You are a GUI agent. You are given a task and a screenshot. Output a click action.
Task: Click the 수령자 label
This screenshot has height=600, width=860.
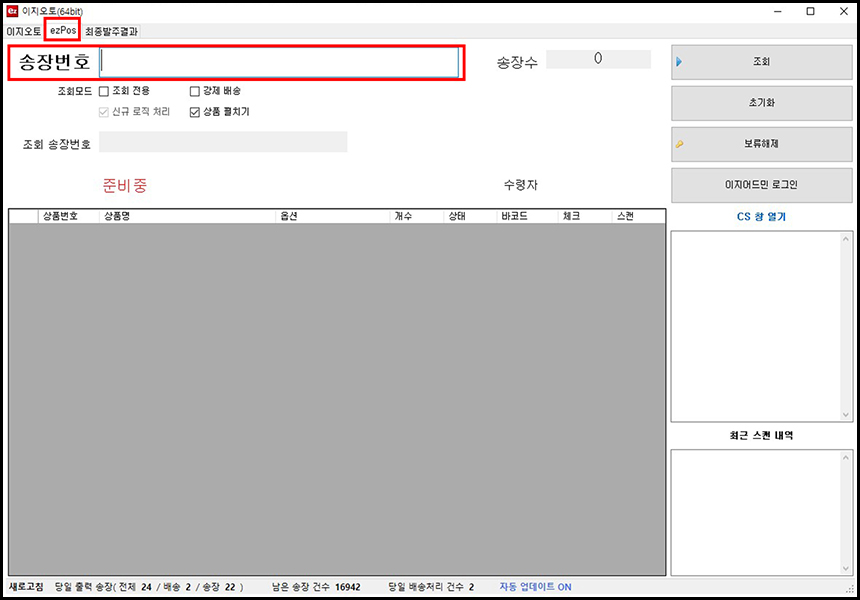point(520,185)
